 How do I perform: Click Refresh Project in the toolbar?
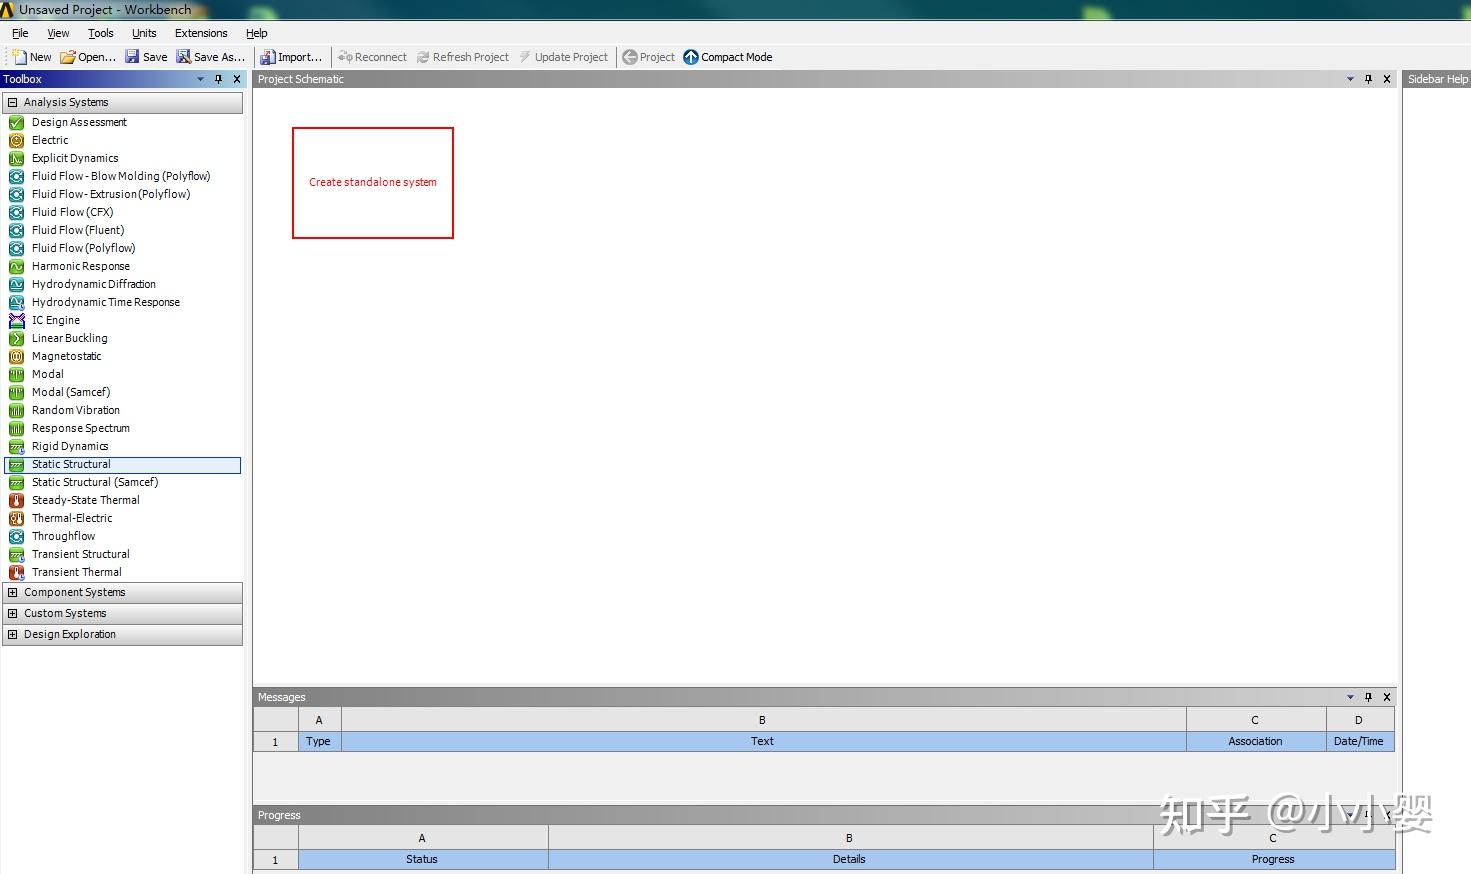[462, 57]
